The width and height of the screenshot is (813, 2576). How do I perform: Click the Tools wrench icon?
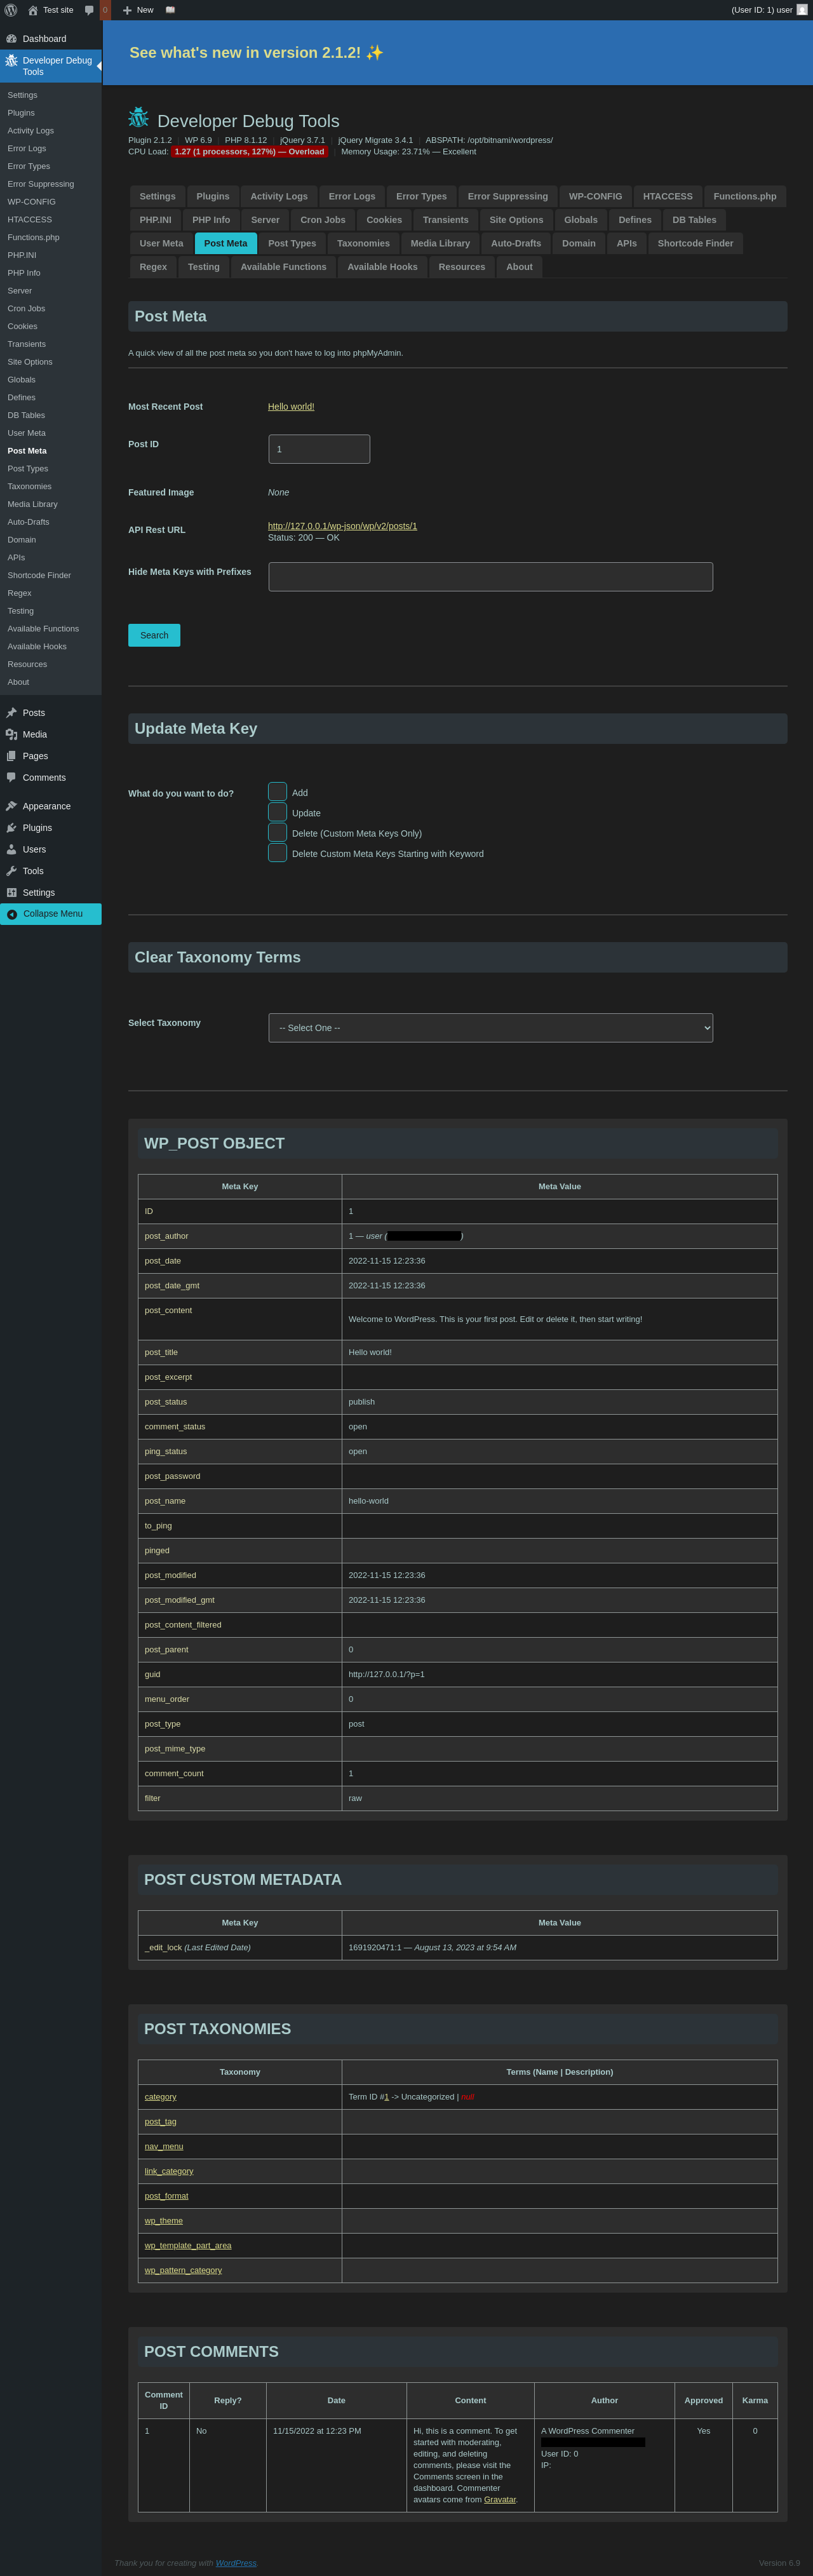12,871
